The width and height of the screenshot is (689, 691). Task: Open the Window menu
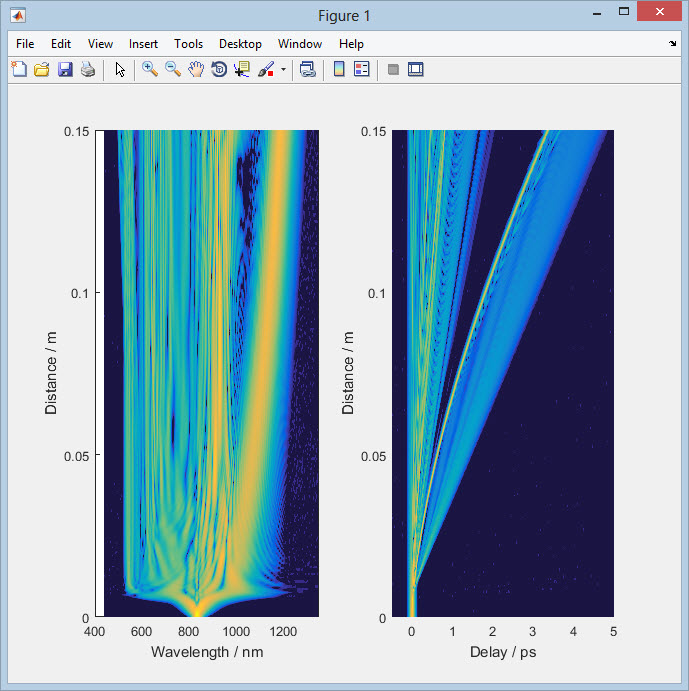coord(300,44)
